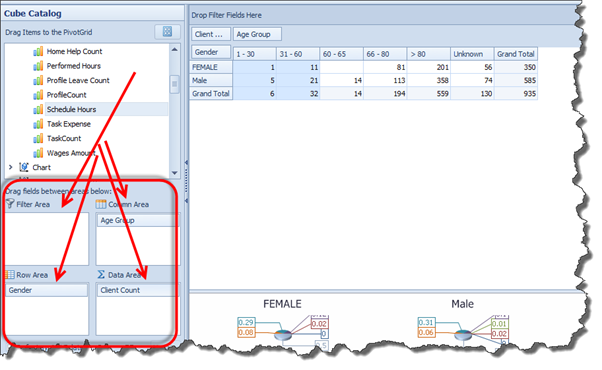This screenshot has width=602, height=370.
Task: Click the Male pie chart
Action: (x=463, y=335)
